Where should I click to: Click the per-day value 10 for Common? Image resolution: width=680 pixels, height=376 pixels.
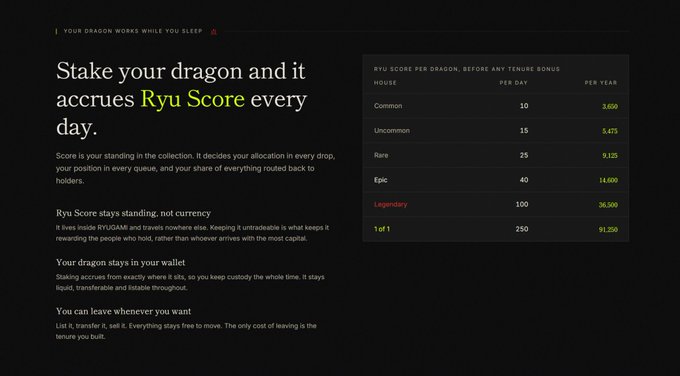tap(524, 106)
